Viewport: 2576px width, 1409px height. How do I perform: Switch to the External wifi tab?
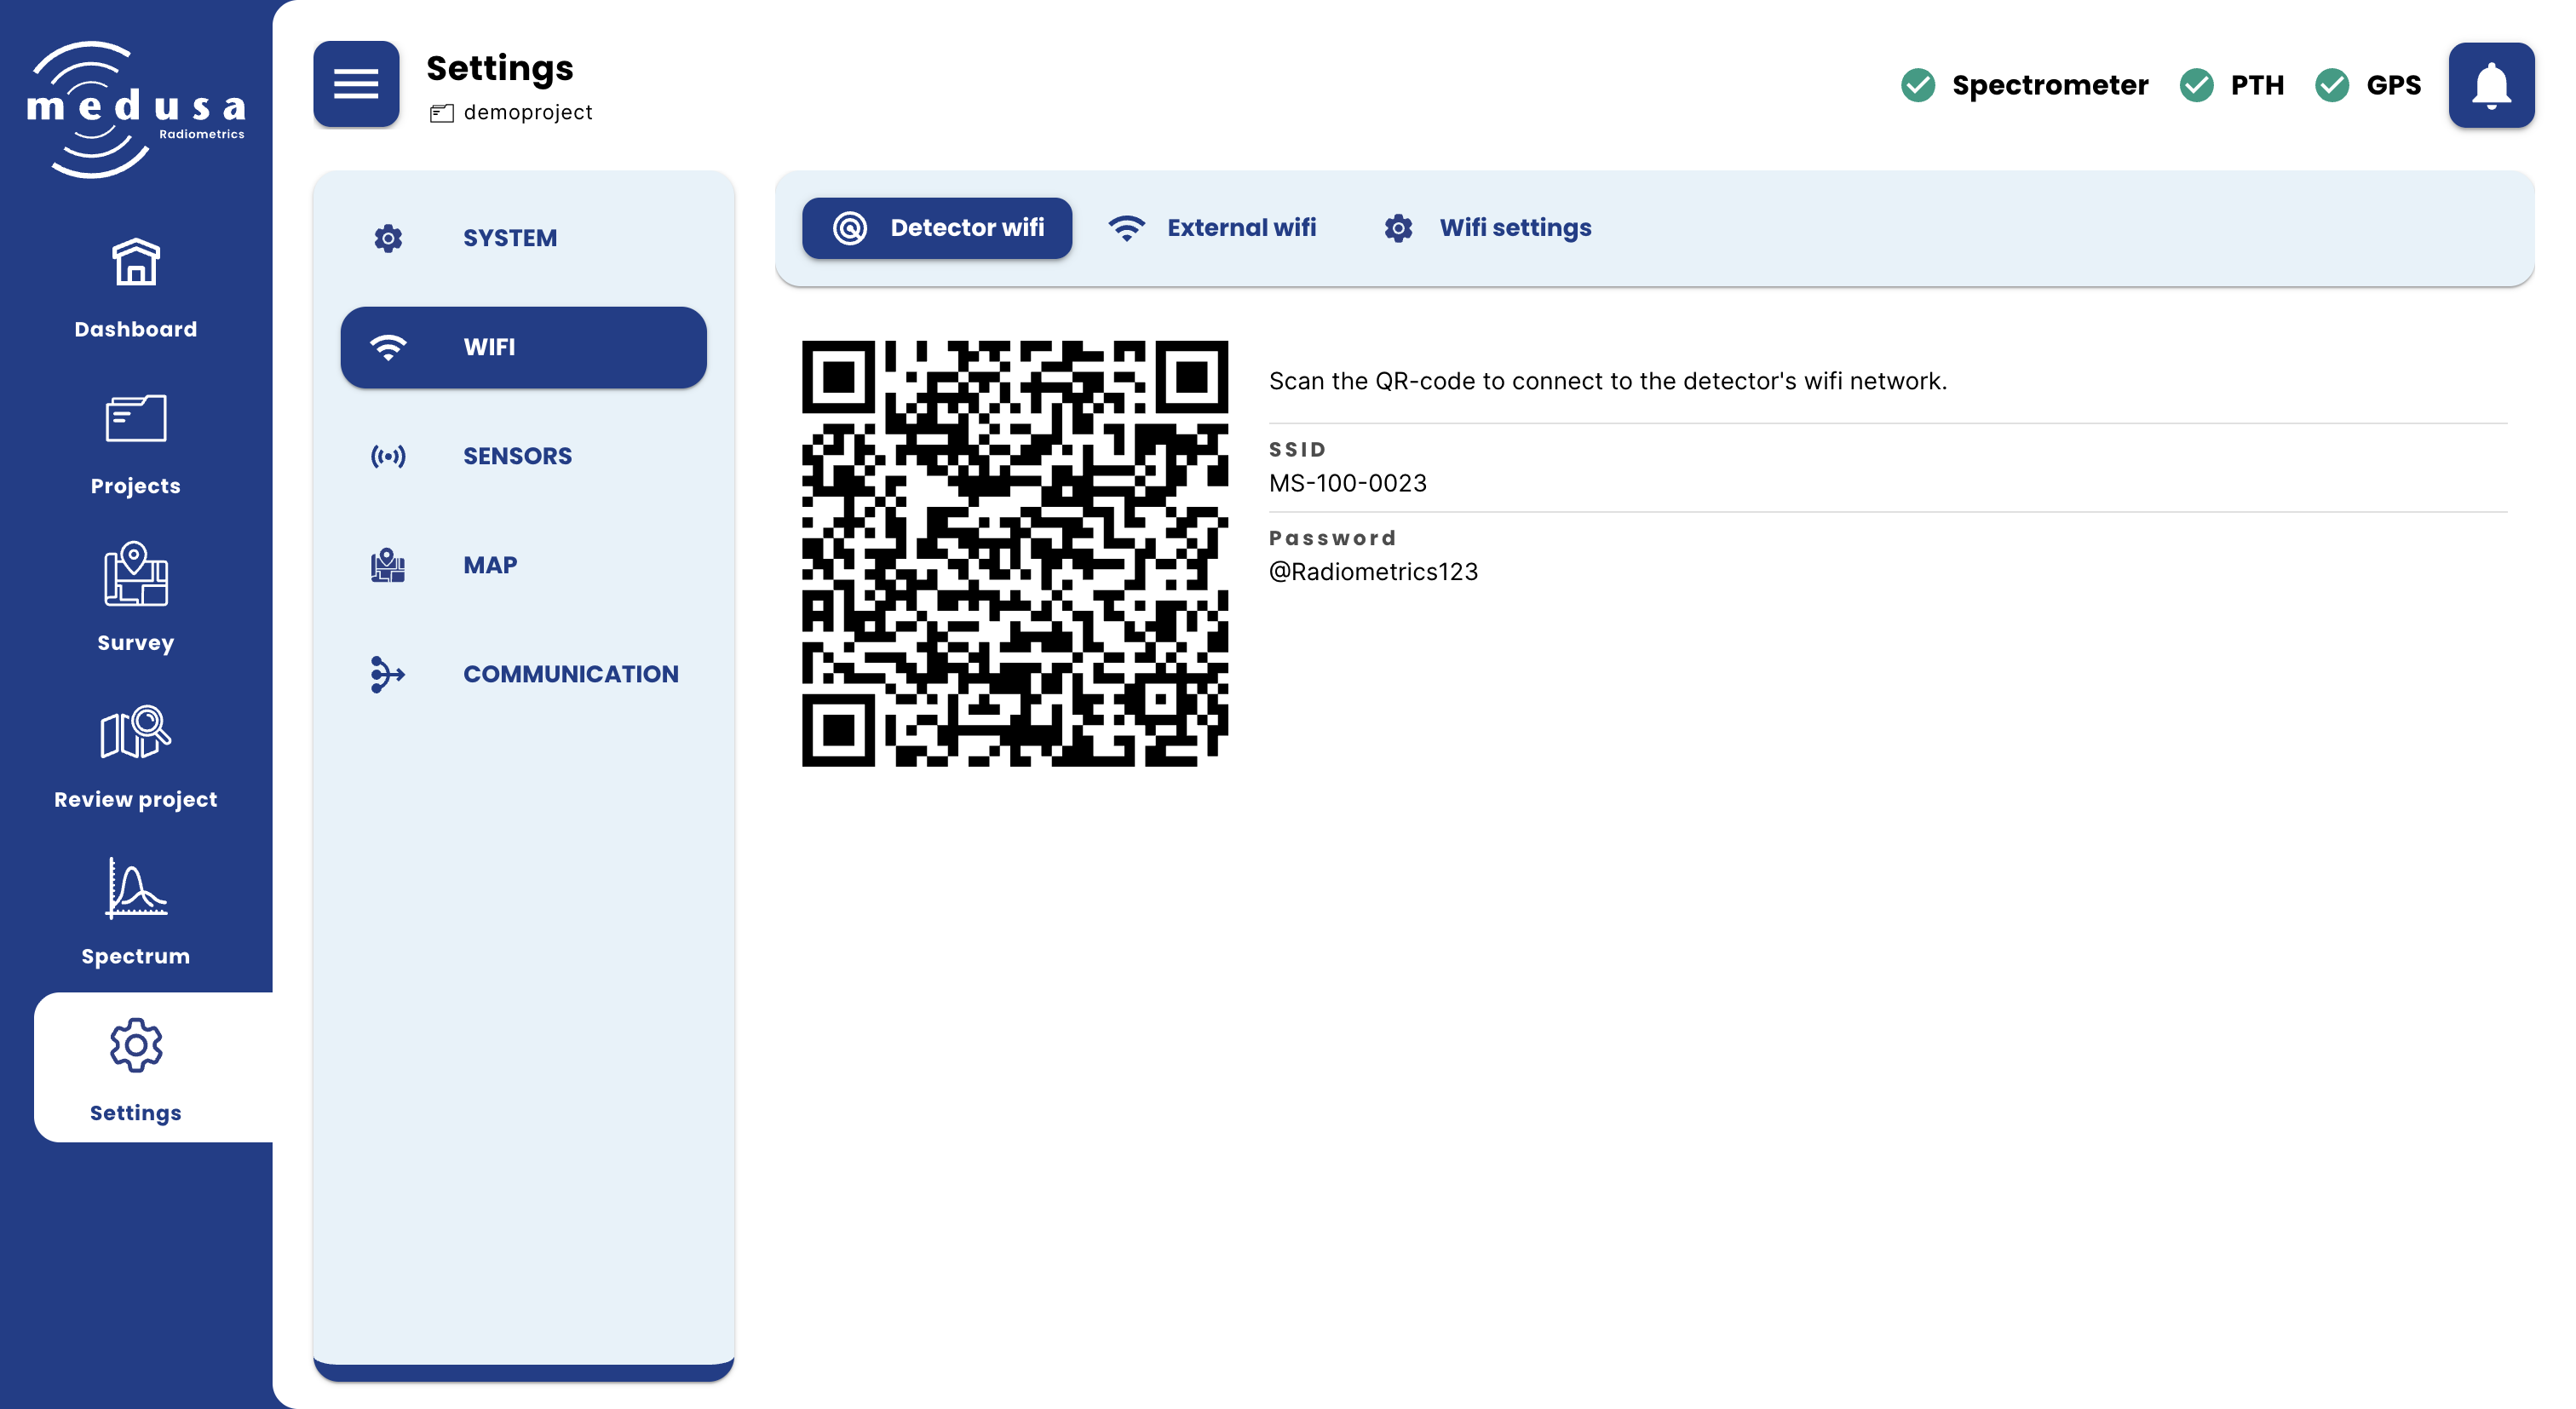coord(1212,228)
